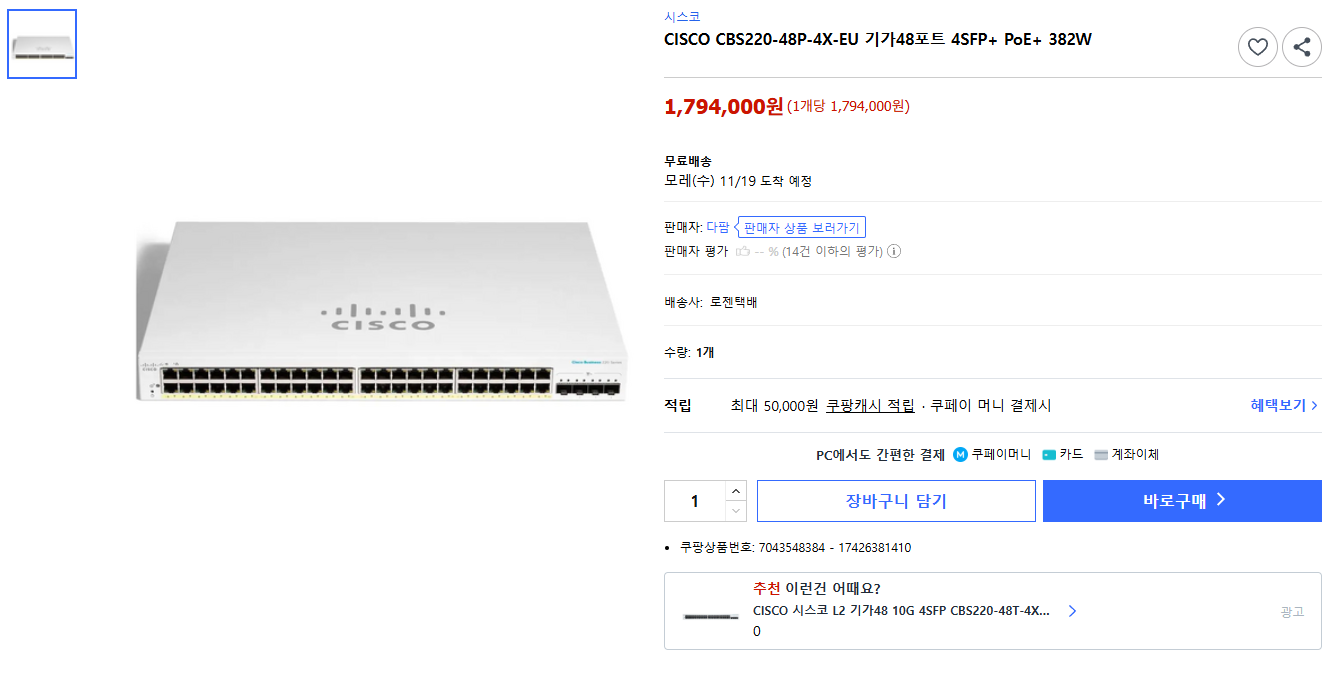This screenshot has height=673, width=1334.
Task: Increase quantity with the up arrow
Action: [x=736, y=491]
